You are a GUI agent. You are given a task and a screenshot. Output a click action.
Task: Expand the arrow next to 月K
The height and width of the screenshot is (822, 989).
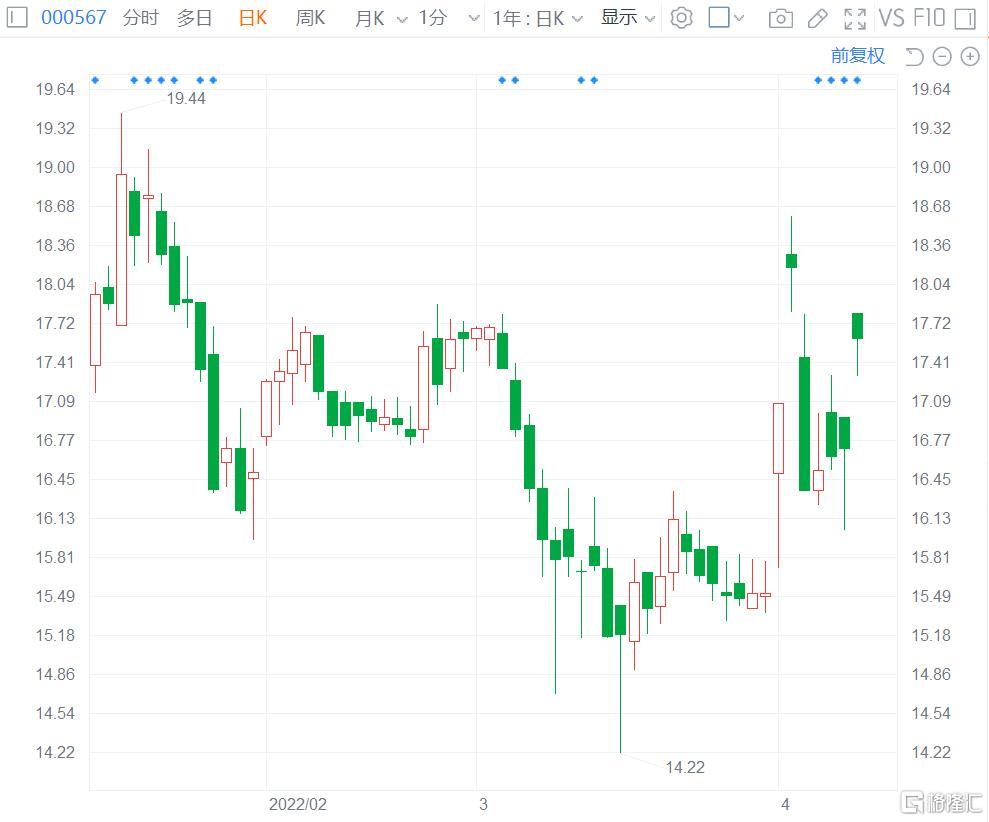402,20
